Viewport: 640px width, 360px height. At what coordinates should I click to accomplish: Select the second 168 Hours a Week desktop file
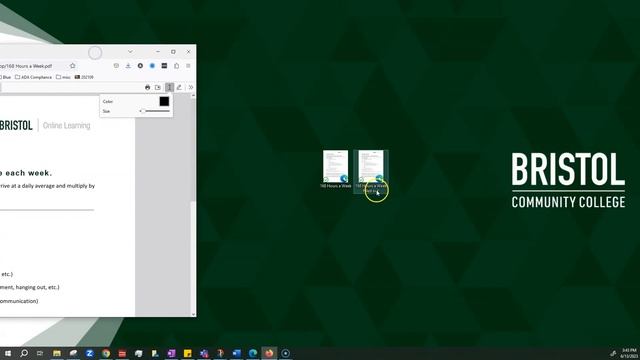point(371,171)
